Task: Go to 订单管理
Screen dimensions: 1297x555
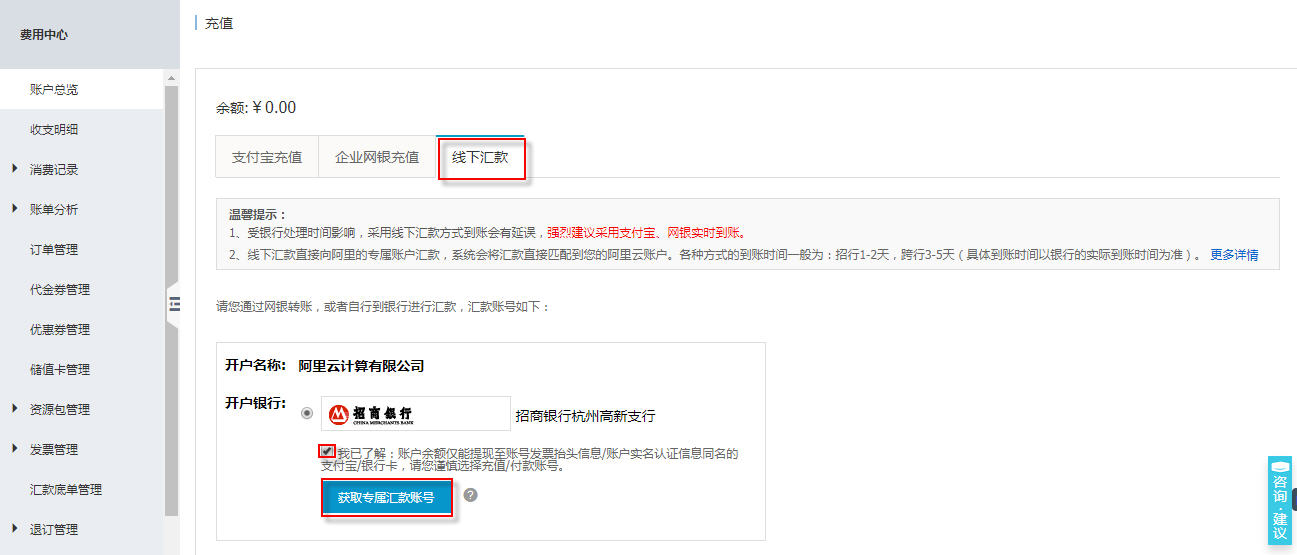Action: (x=54, y=249)
